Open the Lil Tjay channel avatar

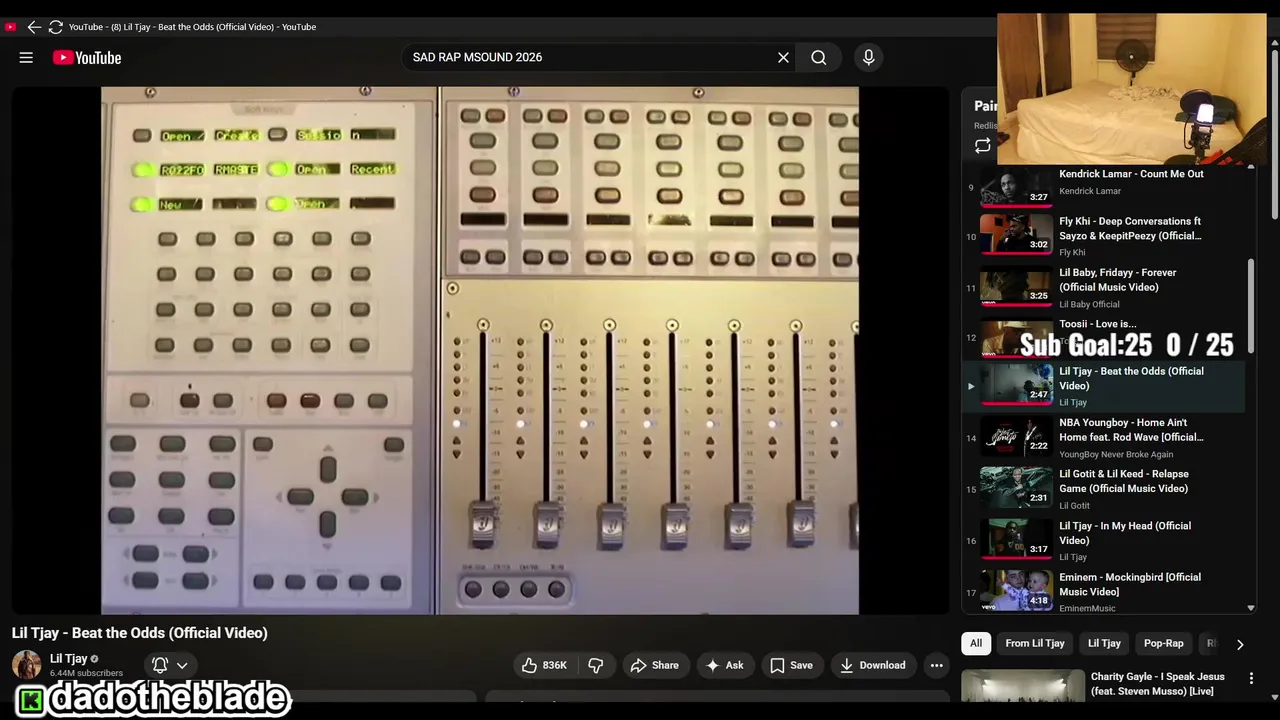click(26, 665)
